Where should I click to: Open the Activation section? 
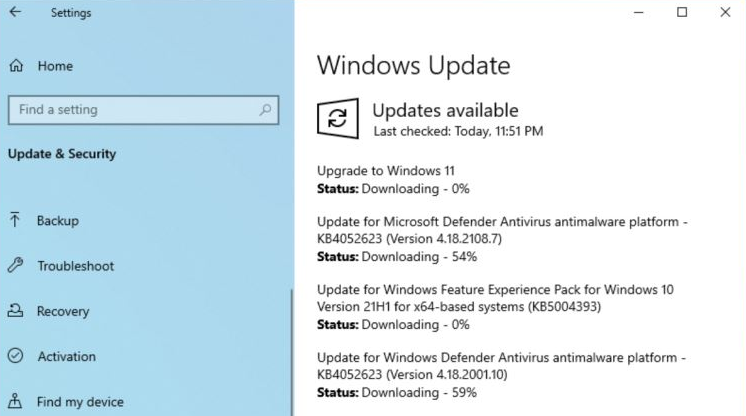[x=67, y=357]
